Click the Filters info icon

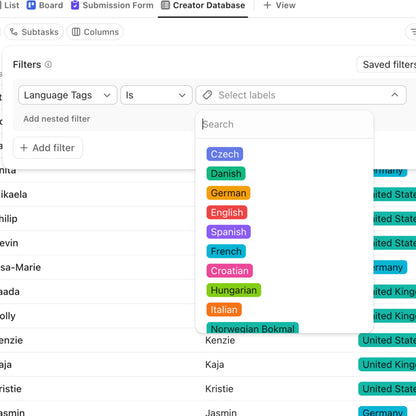[x=48, y=64]
